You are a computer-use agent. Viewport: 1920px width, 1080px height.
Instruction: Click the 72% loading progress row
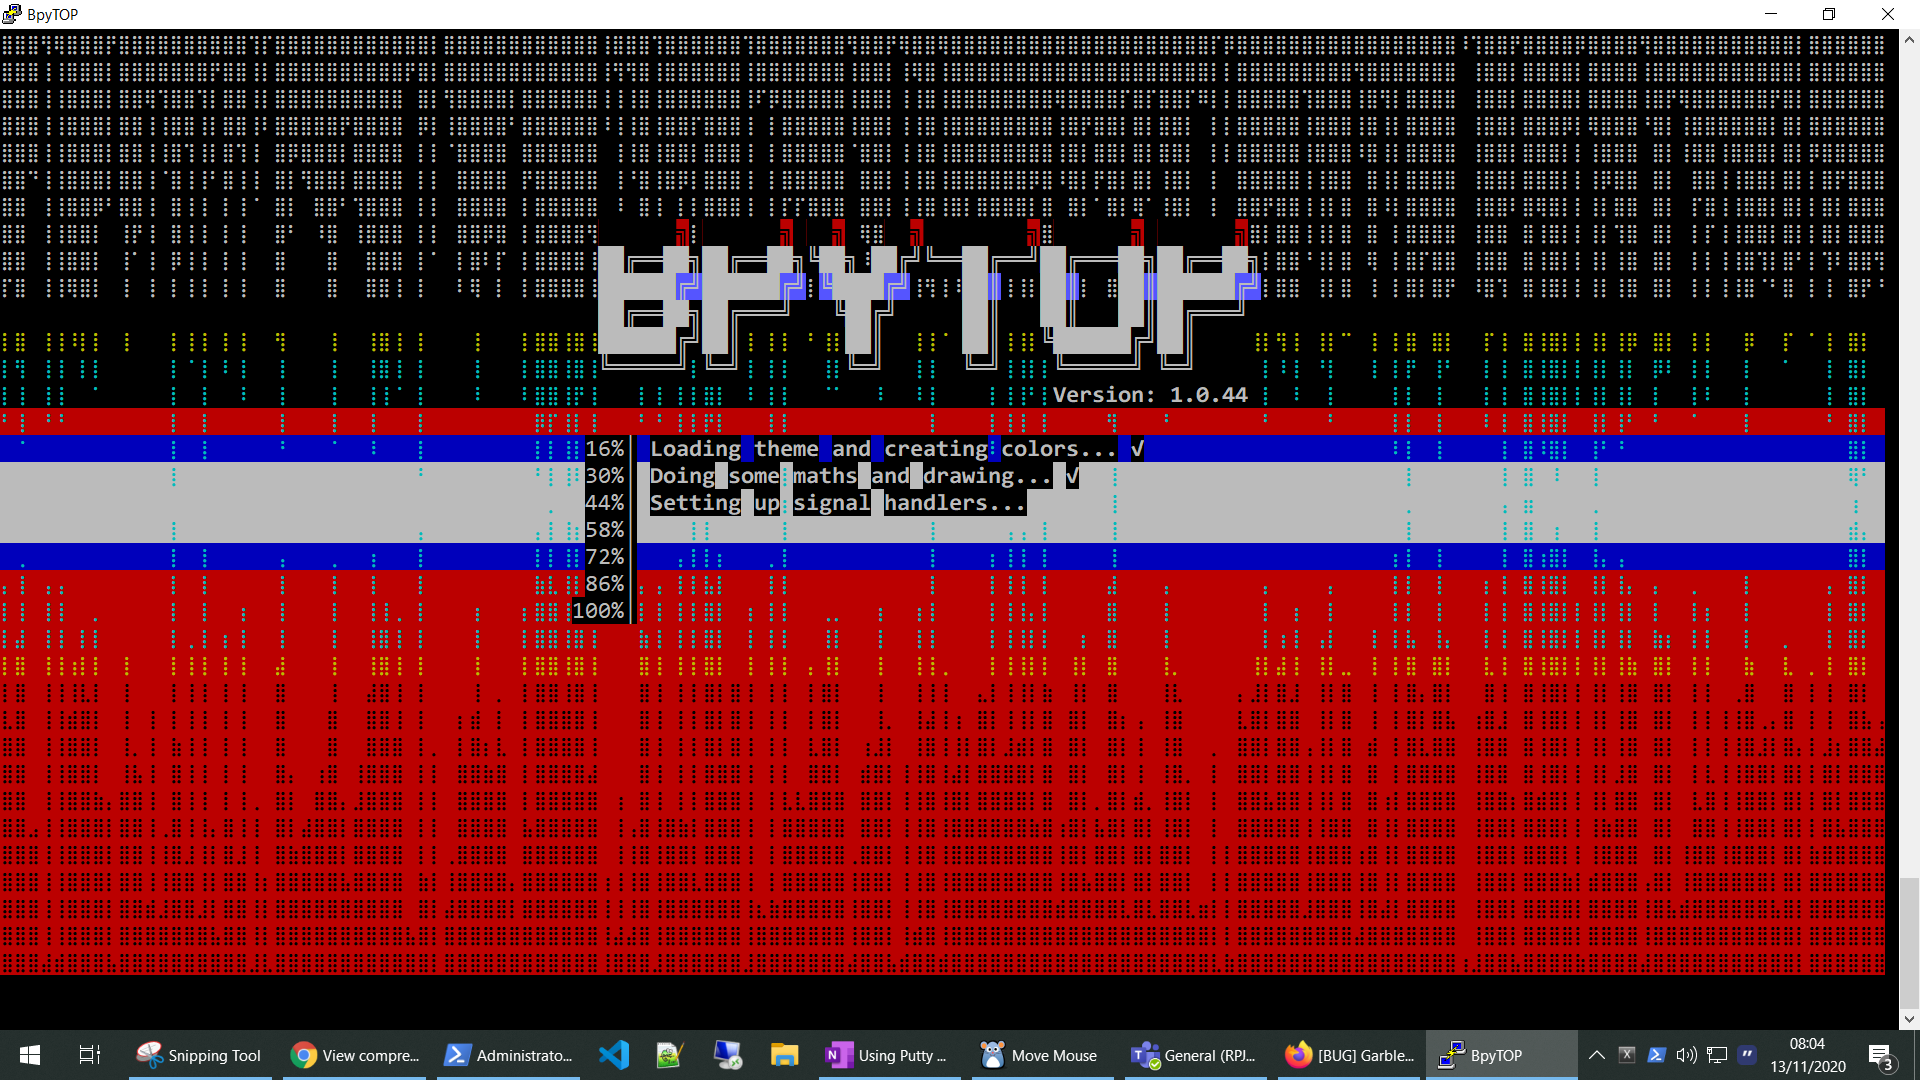point(604,557)
